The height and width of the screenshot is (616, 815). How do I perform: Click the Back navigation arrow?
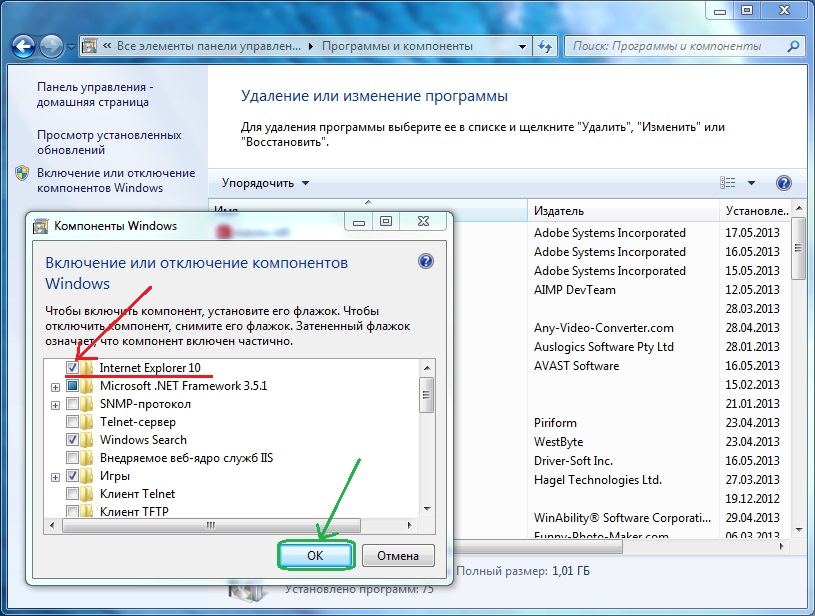coord(23,47)
